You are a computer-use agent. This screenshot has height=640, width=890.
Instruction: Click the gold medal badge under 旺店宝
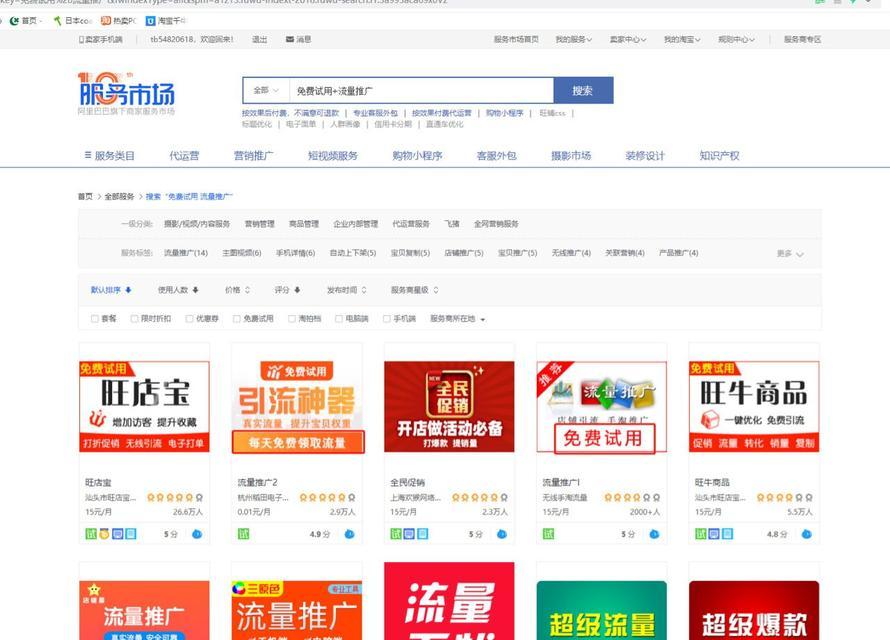point(104,534)
